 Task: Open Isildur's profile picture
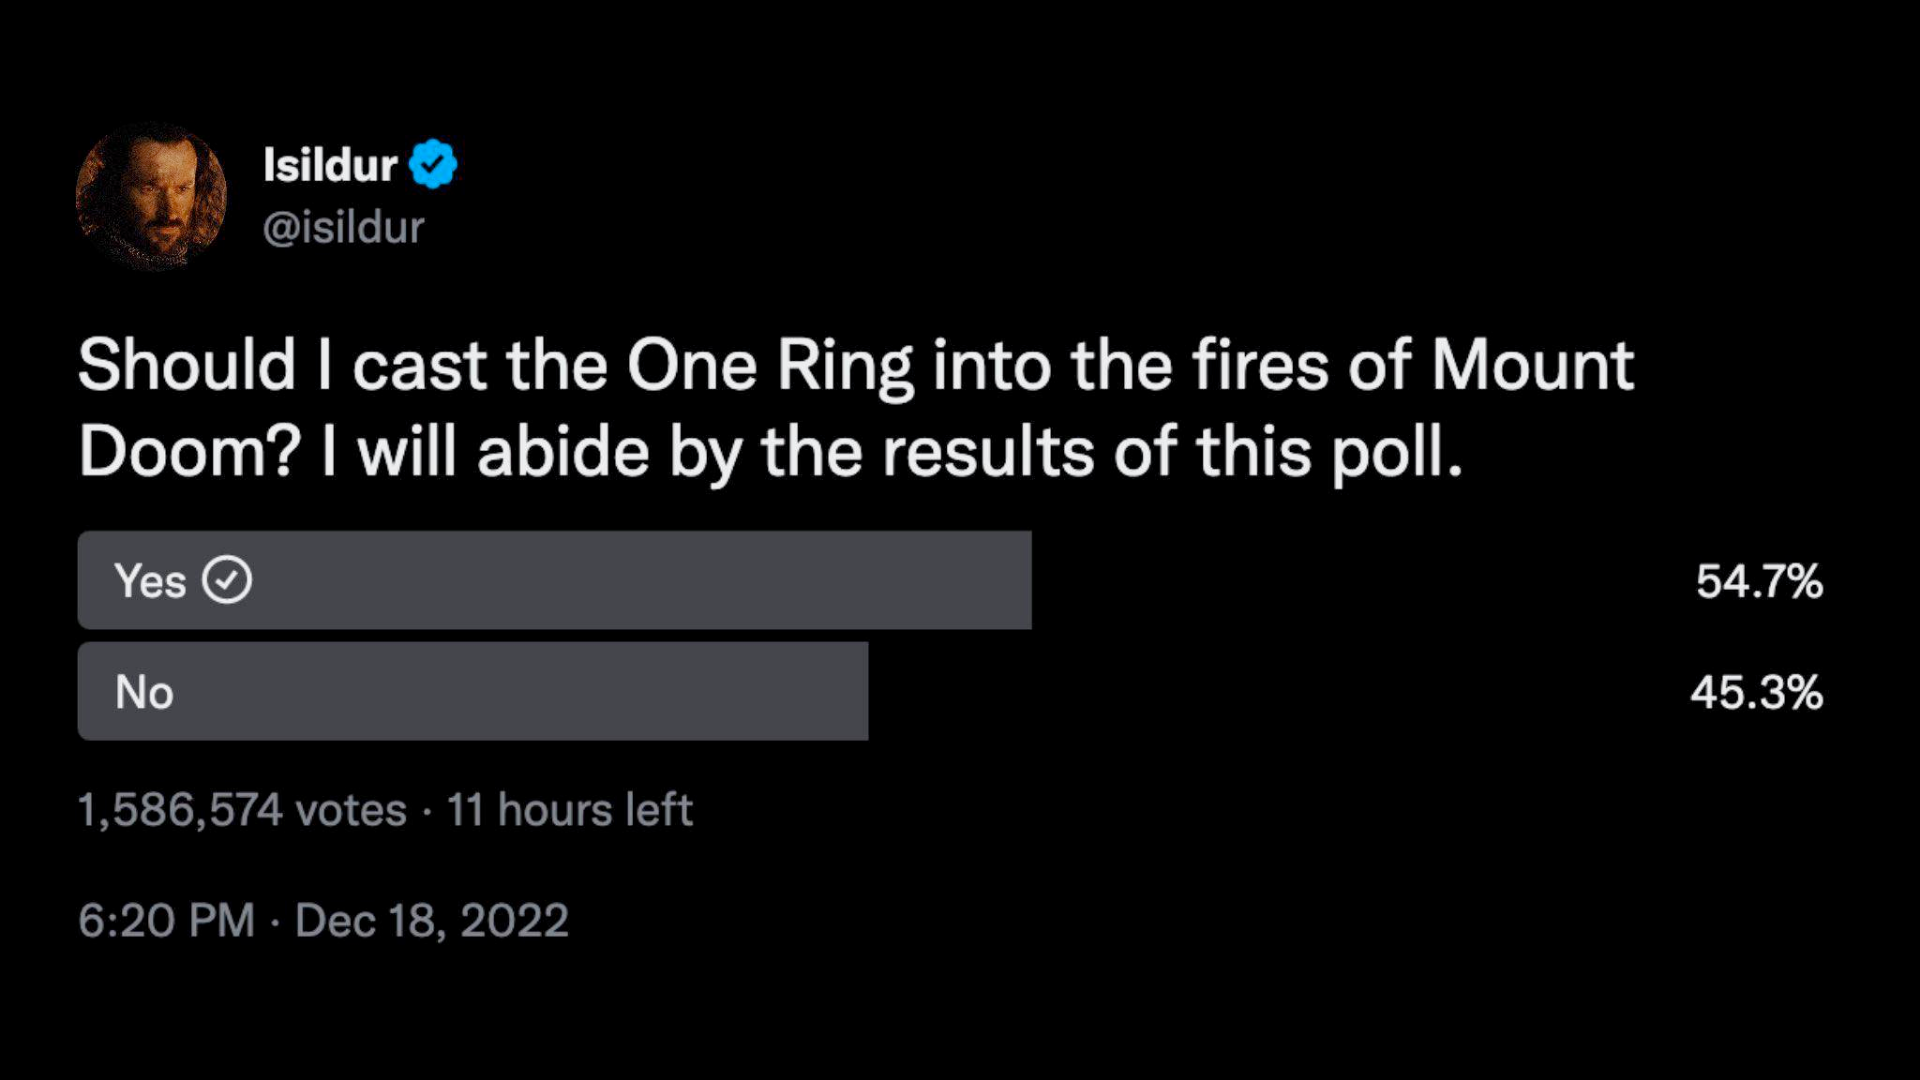151,196
